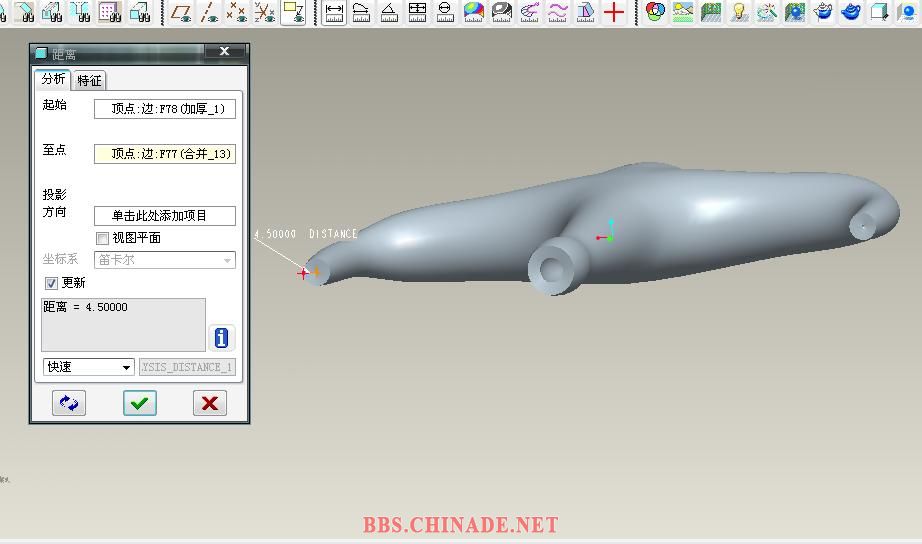Select the 分析 tab
This screenshot has height=544, width=922.
pos(52,79)
